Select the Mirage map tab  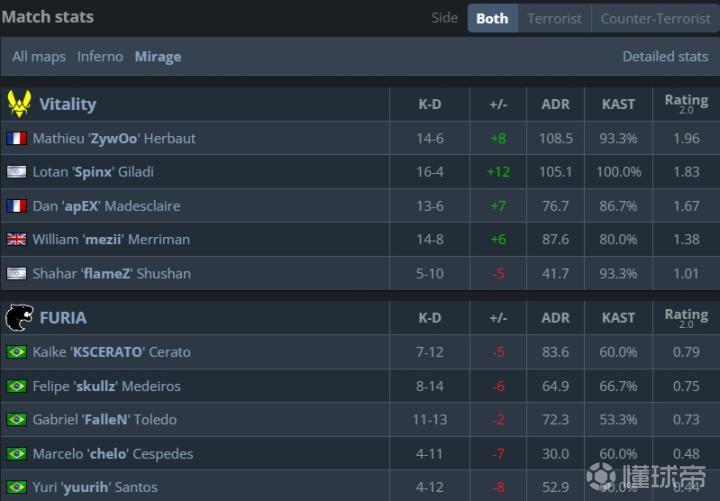(x=158, y=56)
